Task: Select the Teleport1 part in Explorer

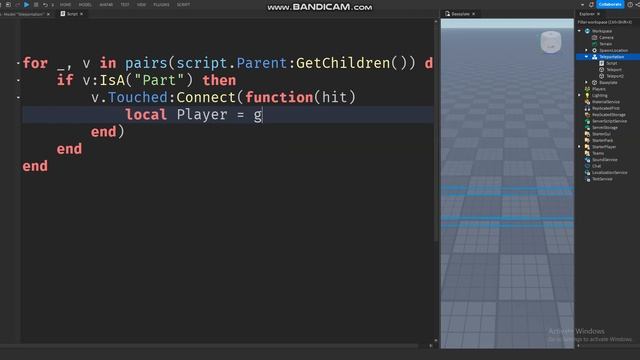Action: 614,70
